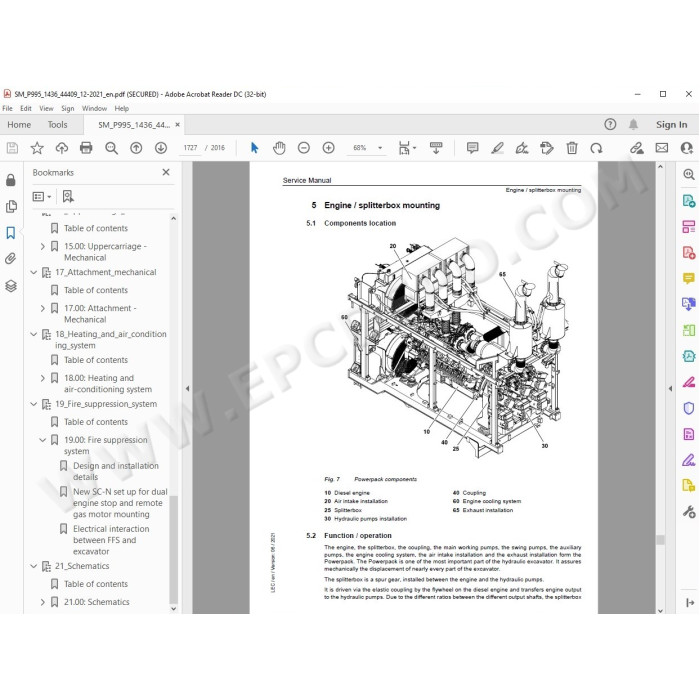Click the Save file icon
The image size is (700, 700).
[12, 148]
